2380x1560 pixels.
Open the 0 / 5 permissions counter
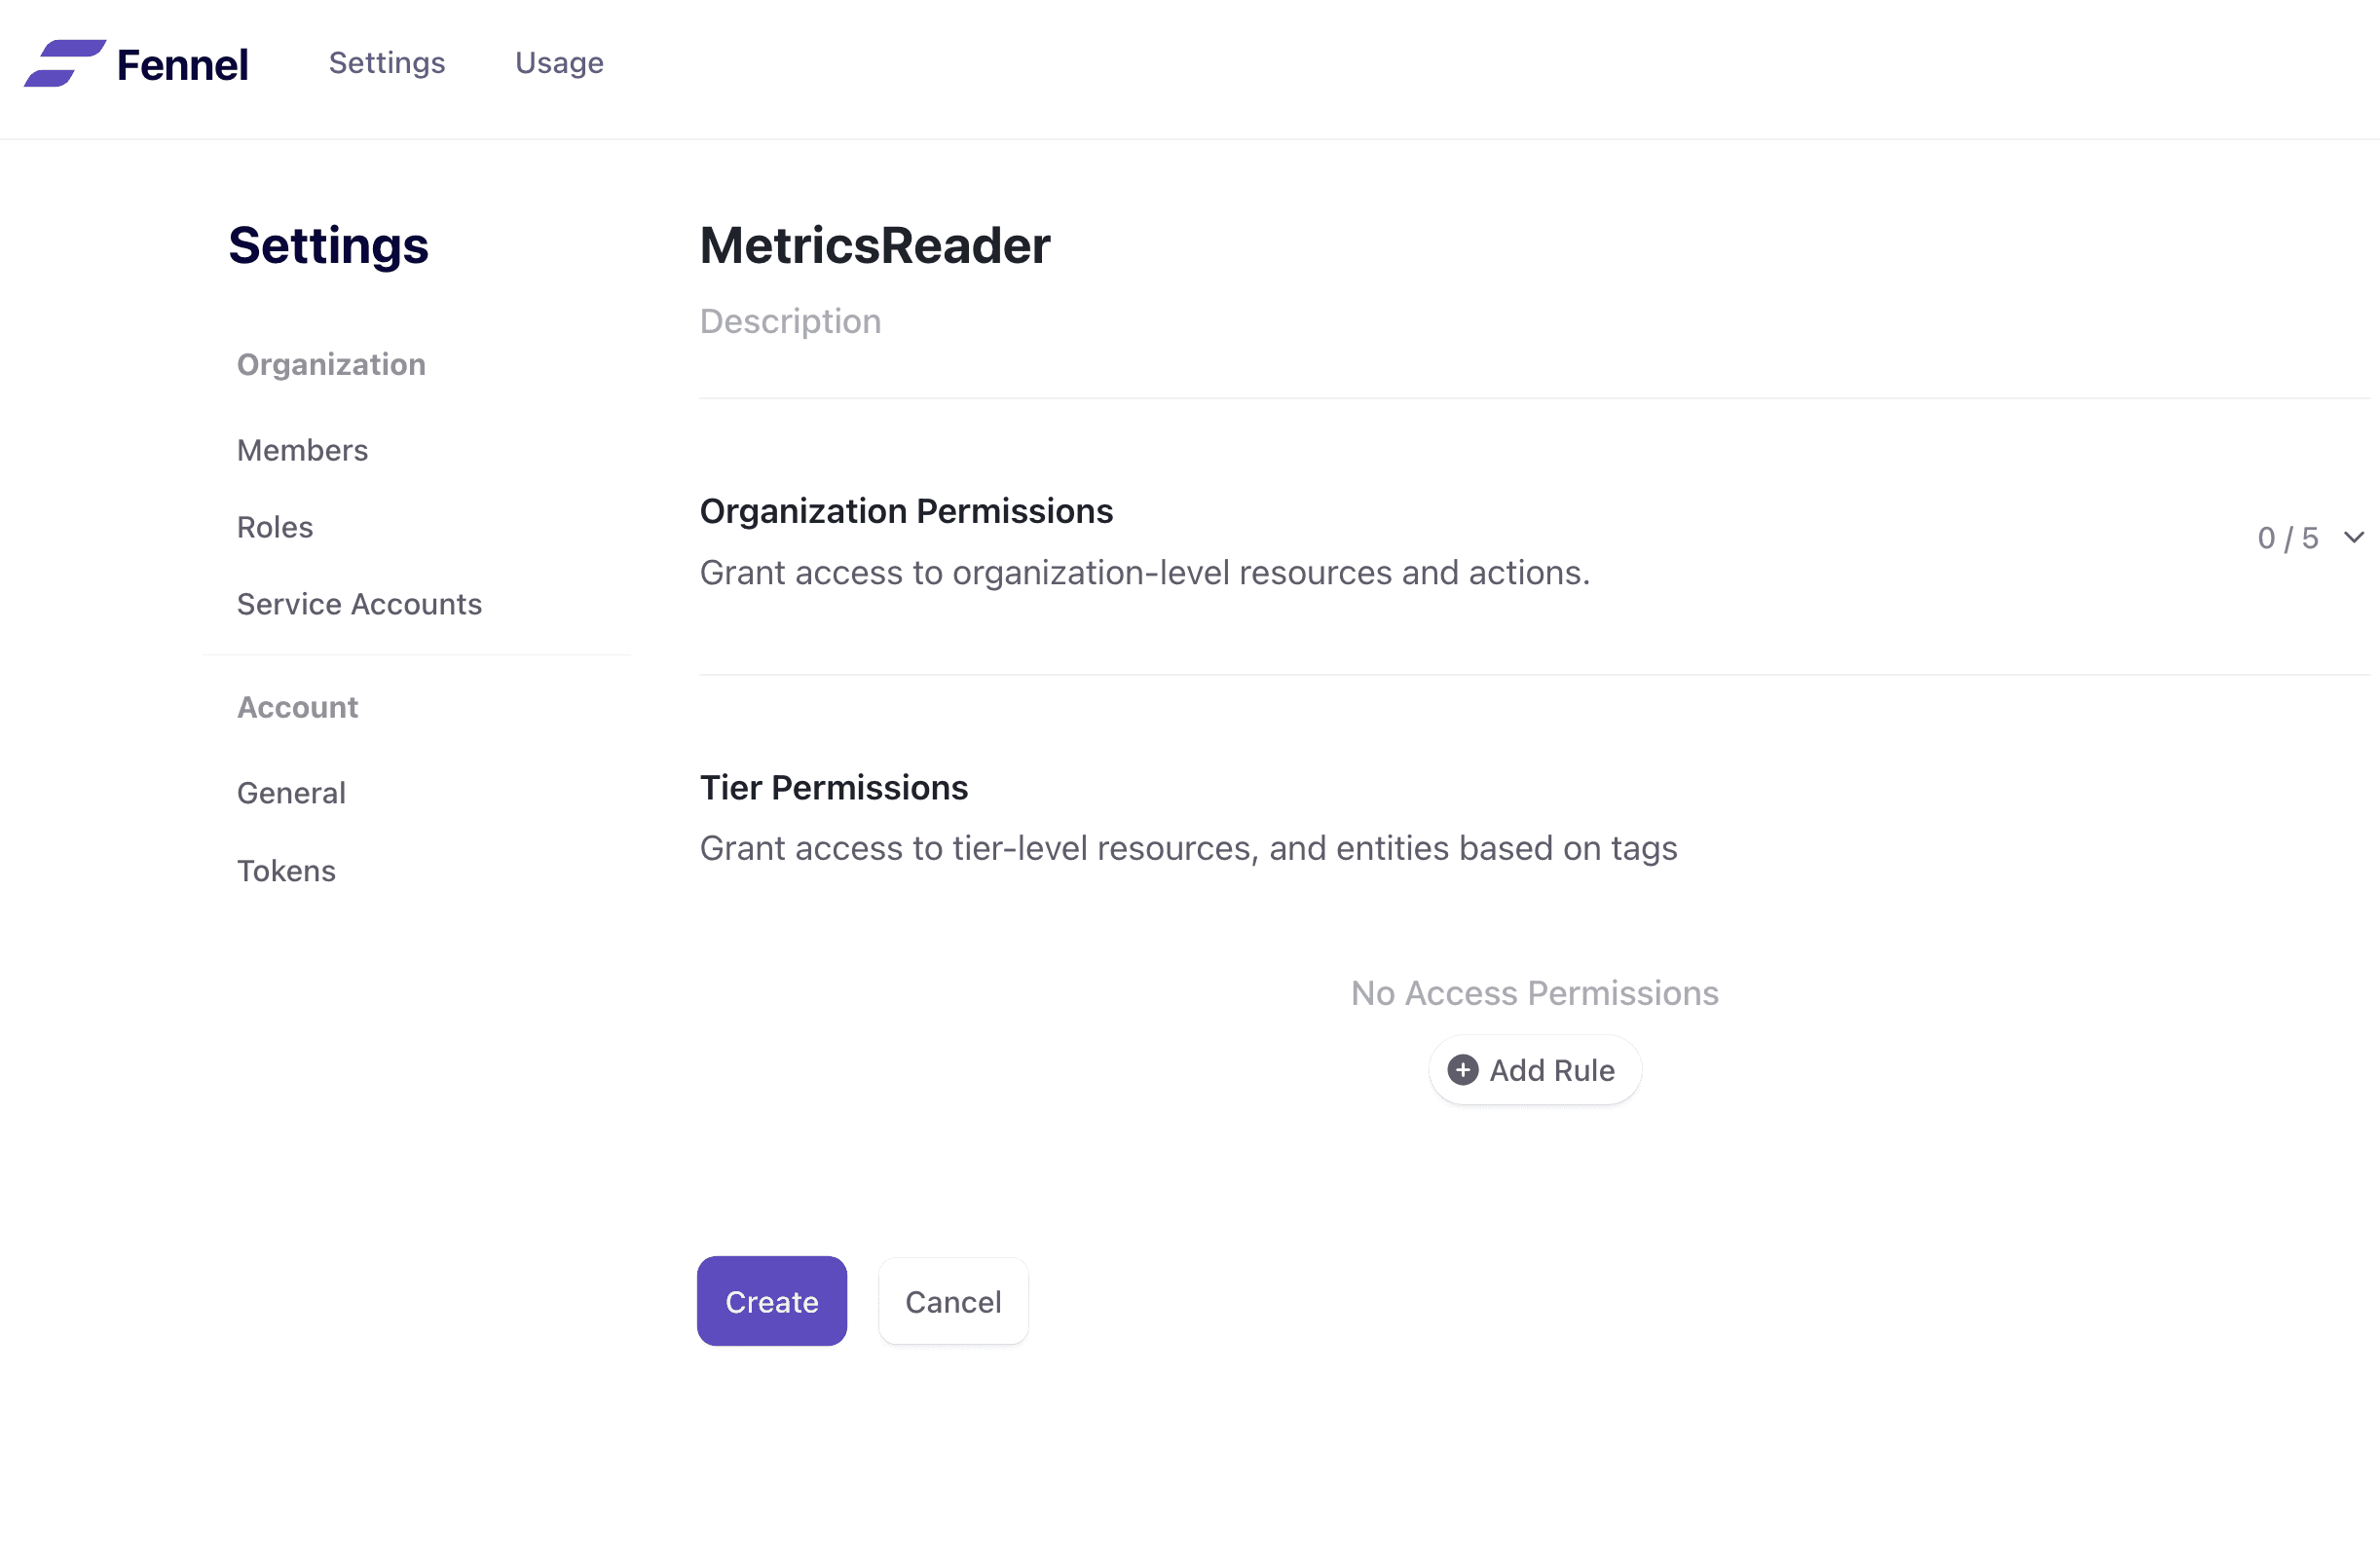[x=2287, y=538]
